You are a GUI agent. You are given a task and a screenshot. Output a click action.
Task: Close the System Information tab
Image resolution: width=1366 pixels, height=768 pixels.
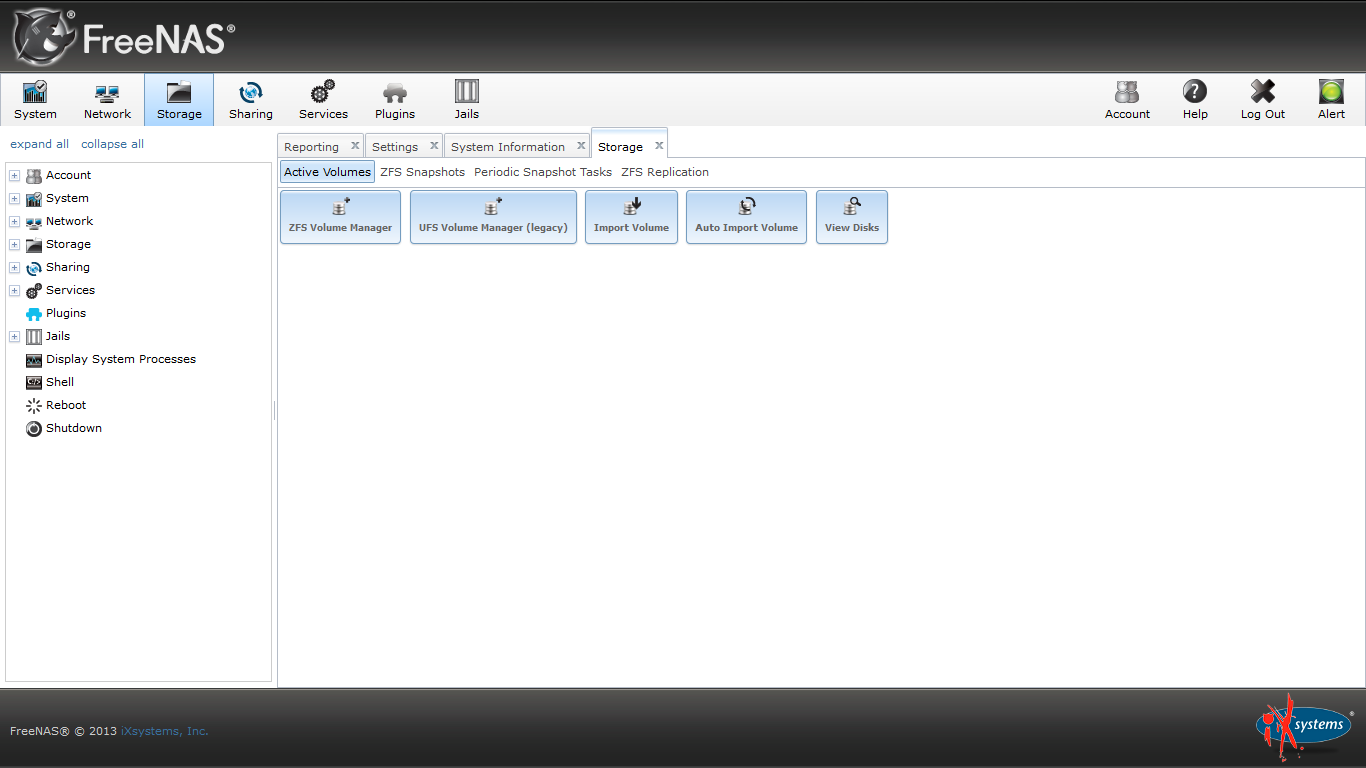(581, 146)
